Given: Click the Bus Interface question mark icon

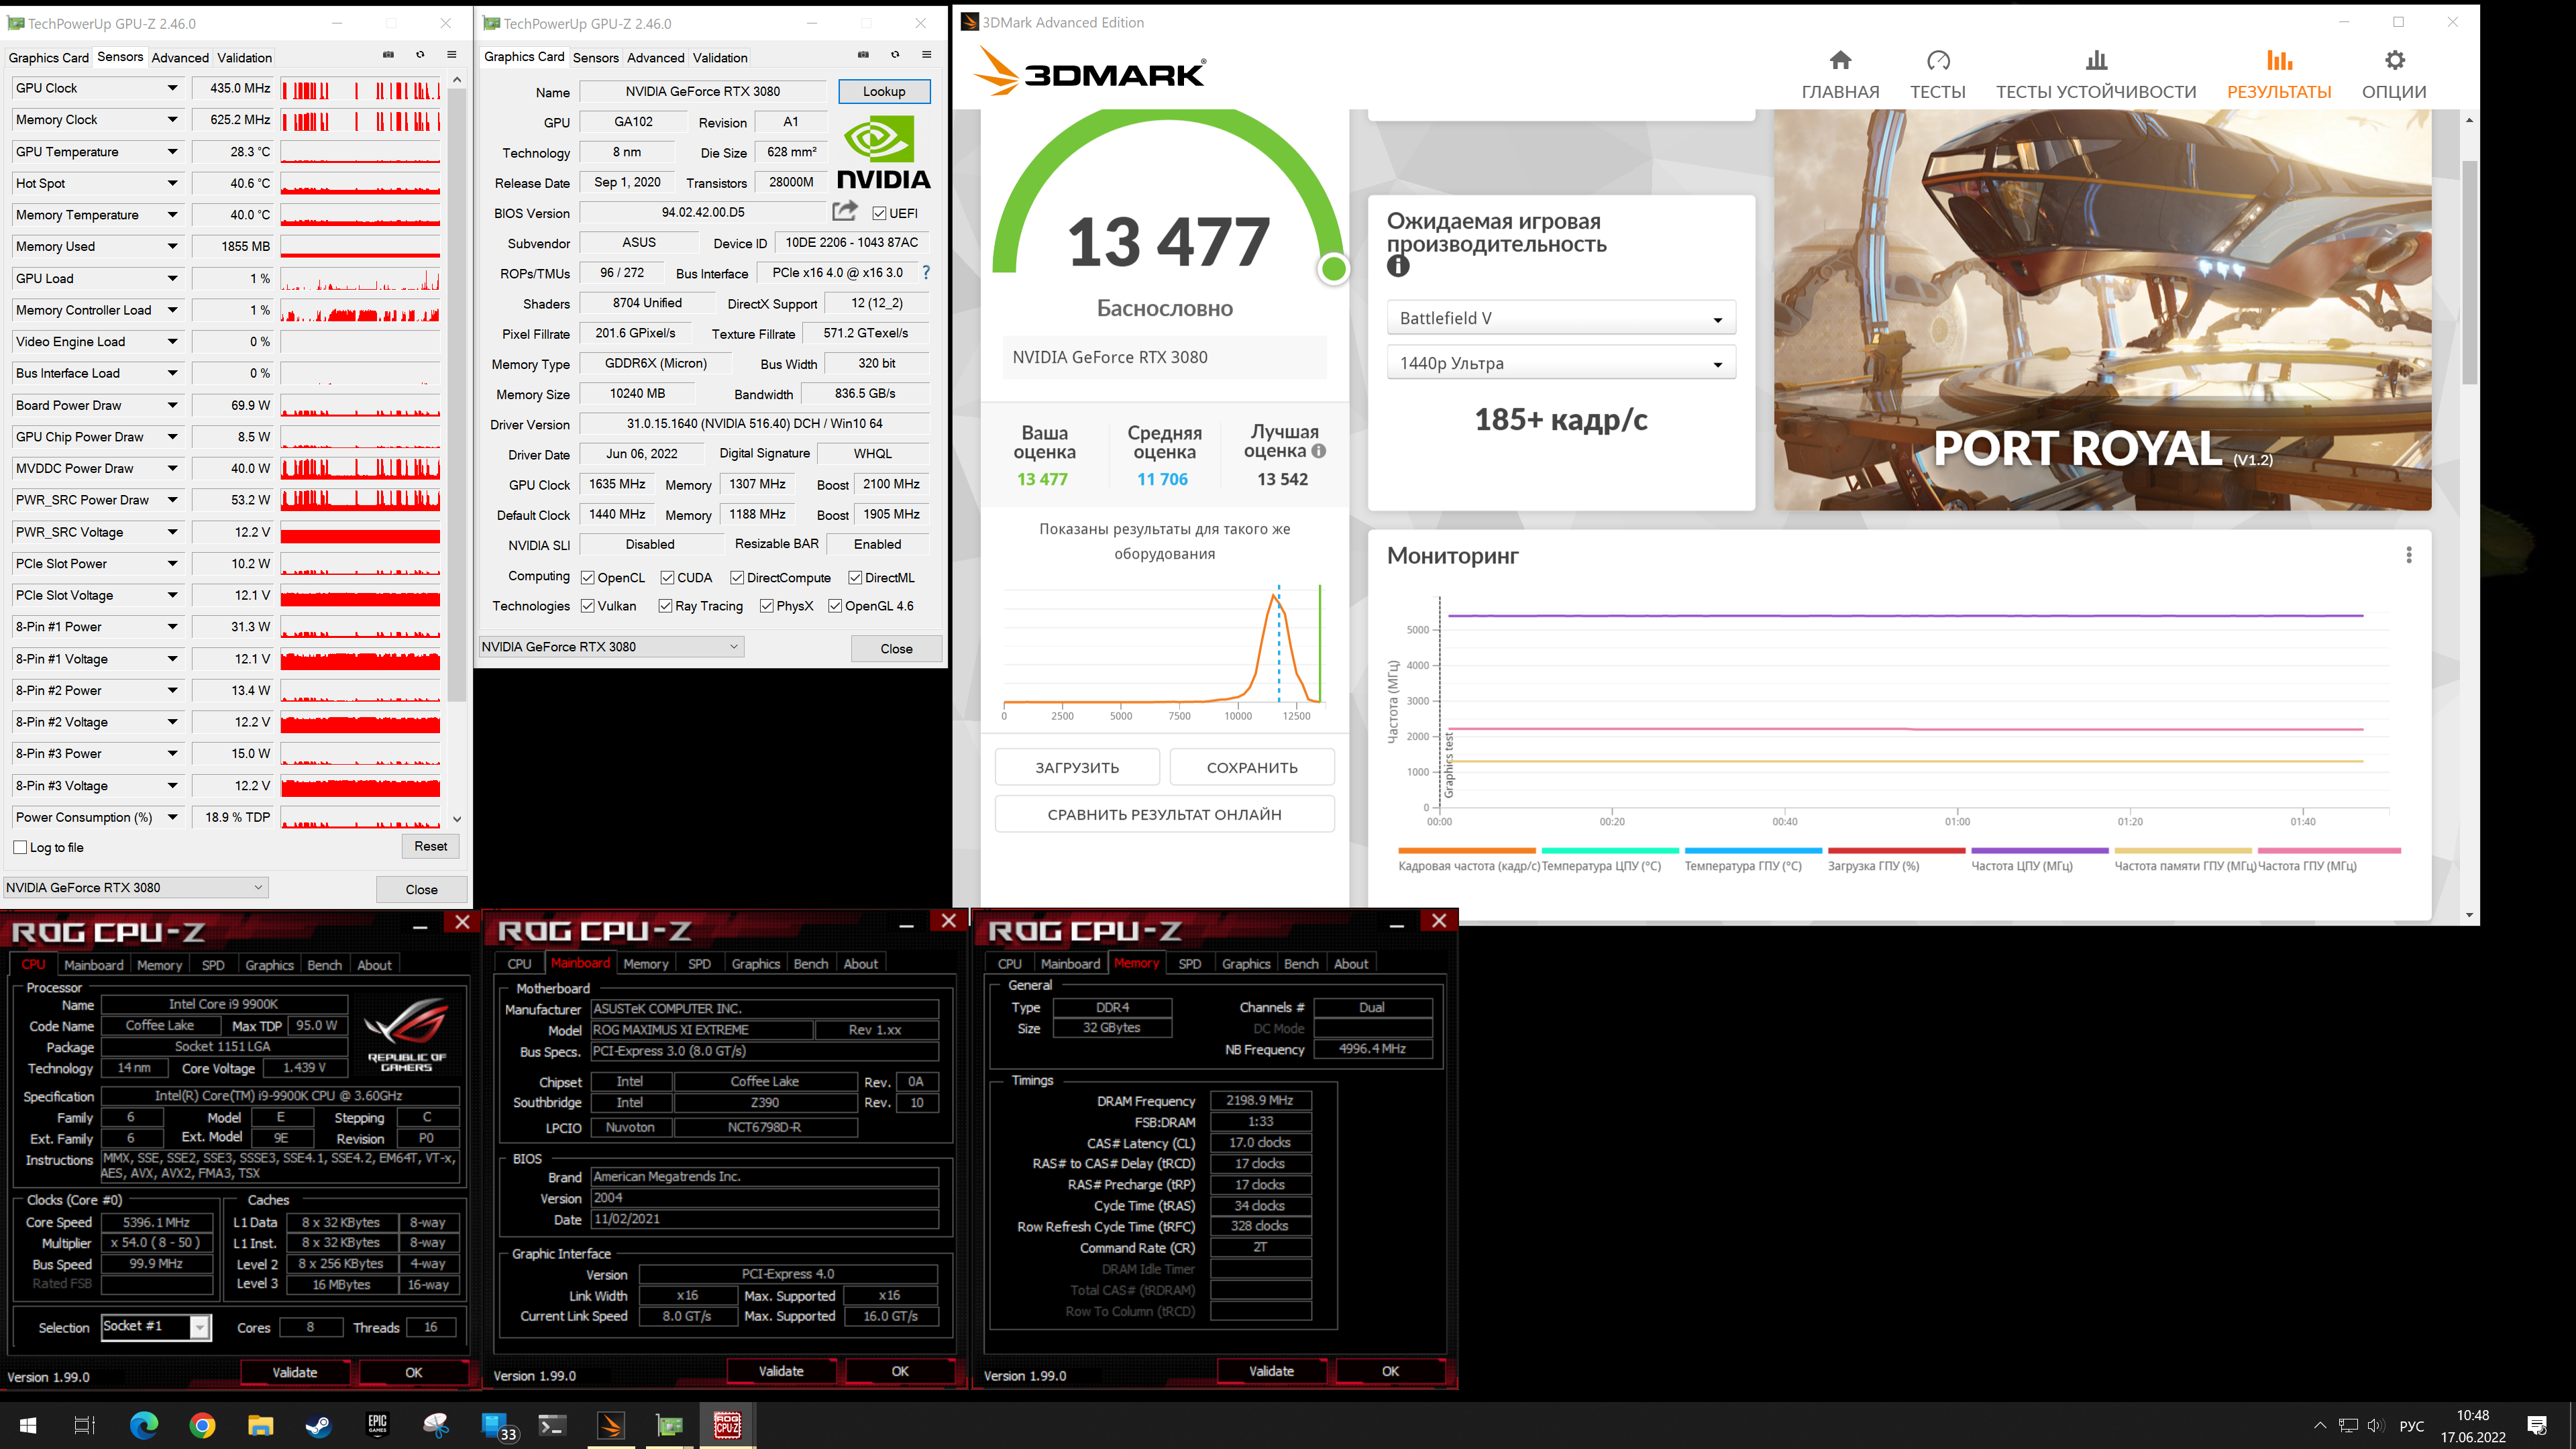Looking at the screenshot, I should pos(926,272).
